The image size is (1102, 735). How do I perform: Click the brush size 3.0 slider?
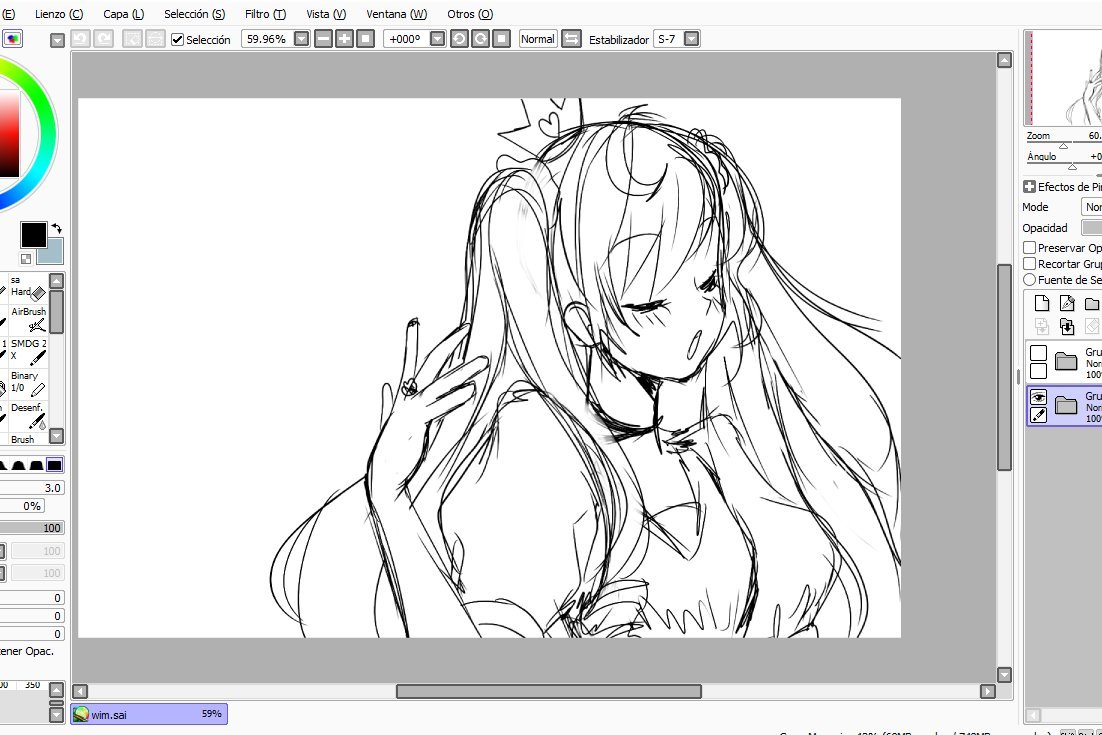[32, 488]
